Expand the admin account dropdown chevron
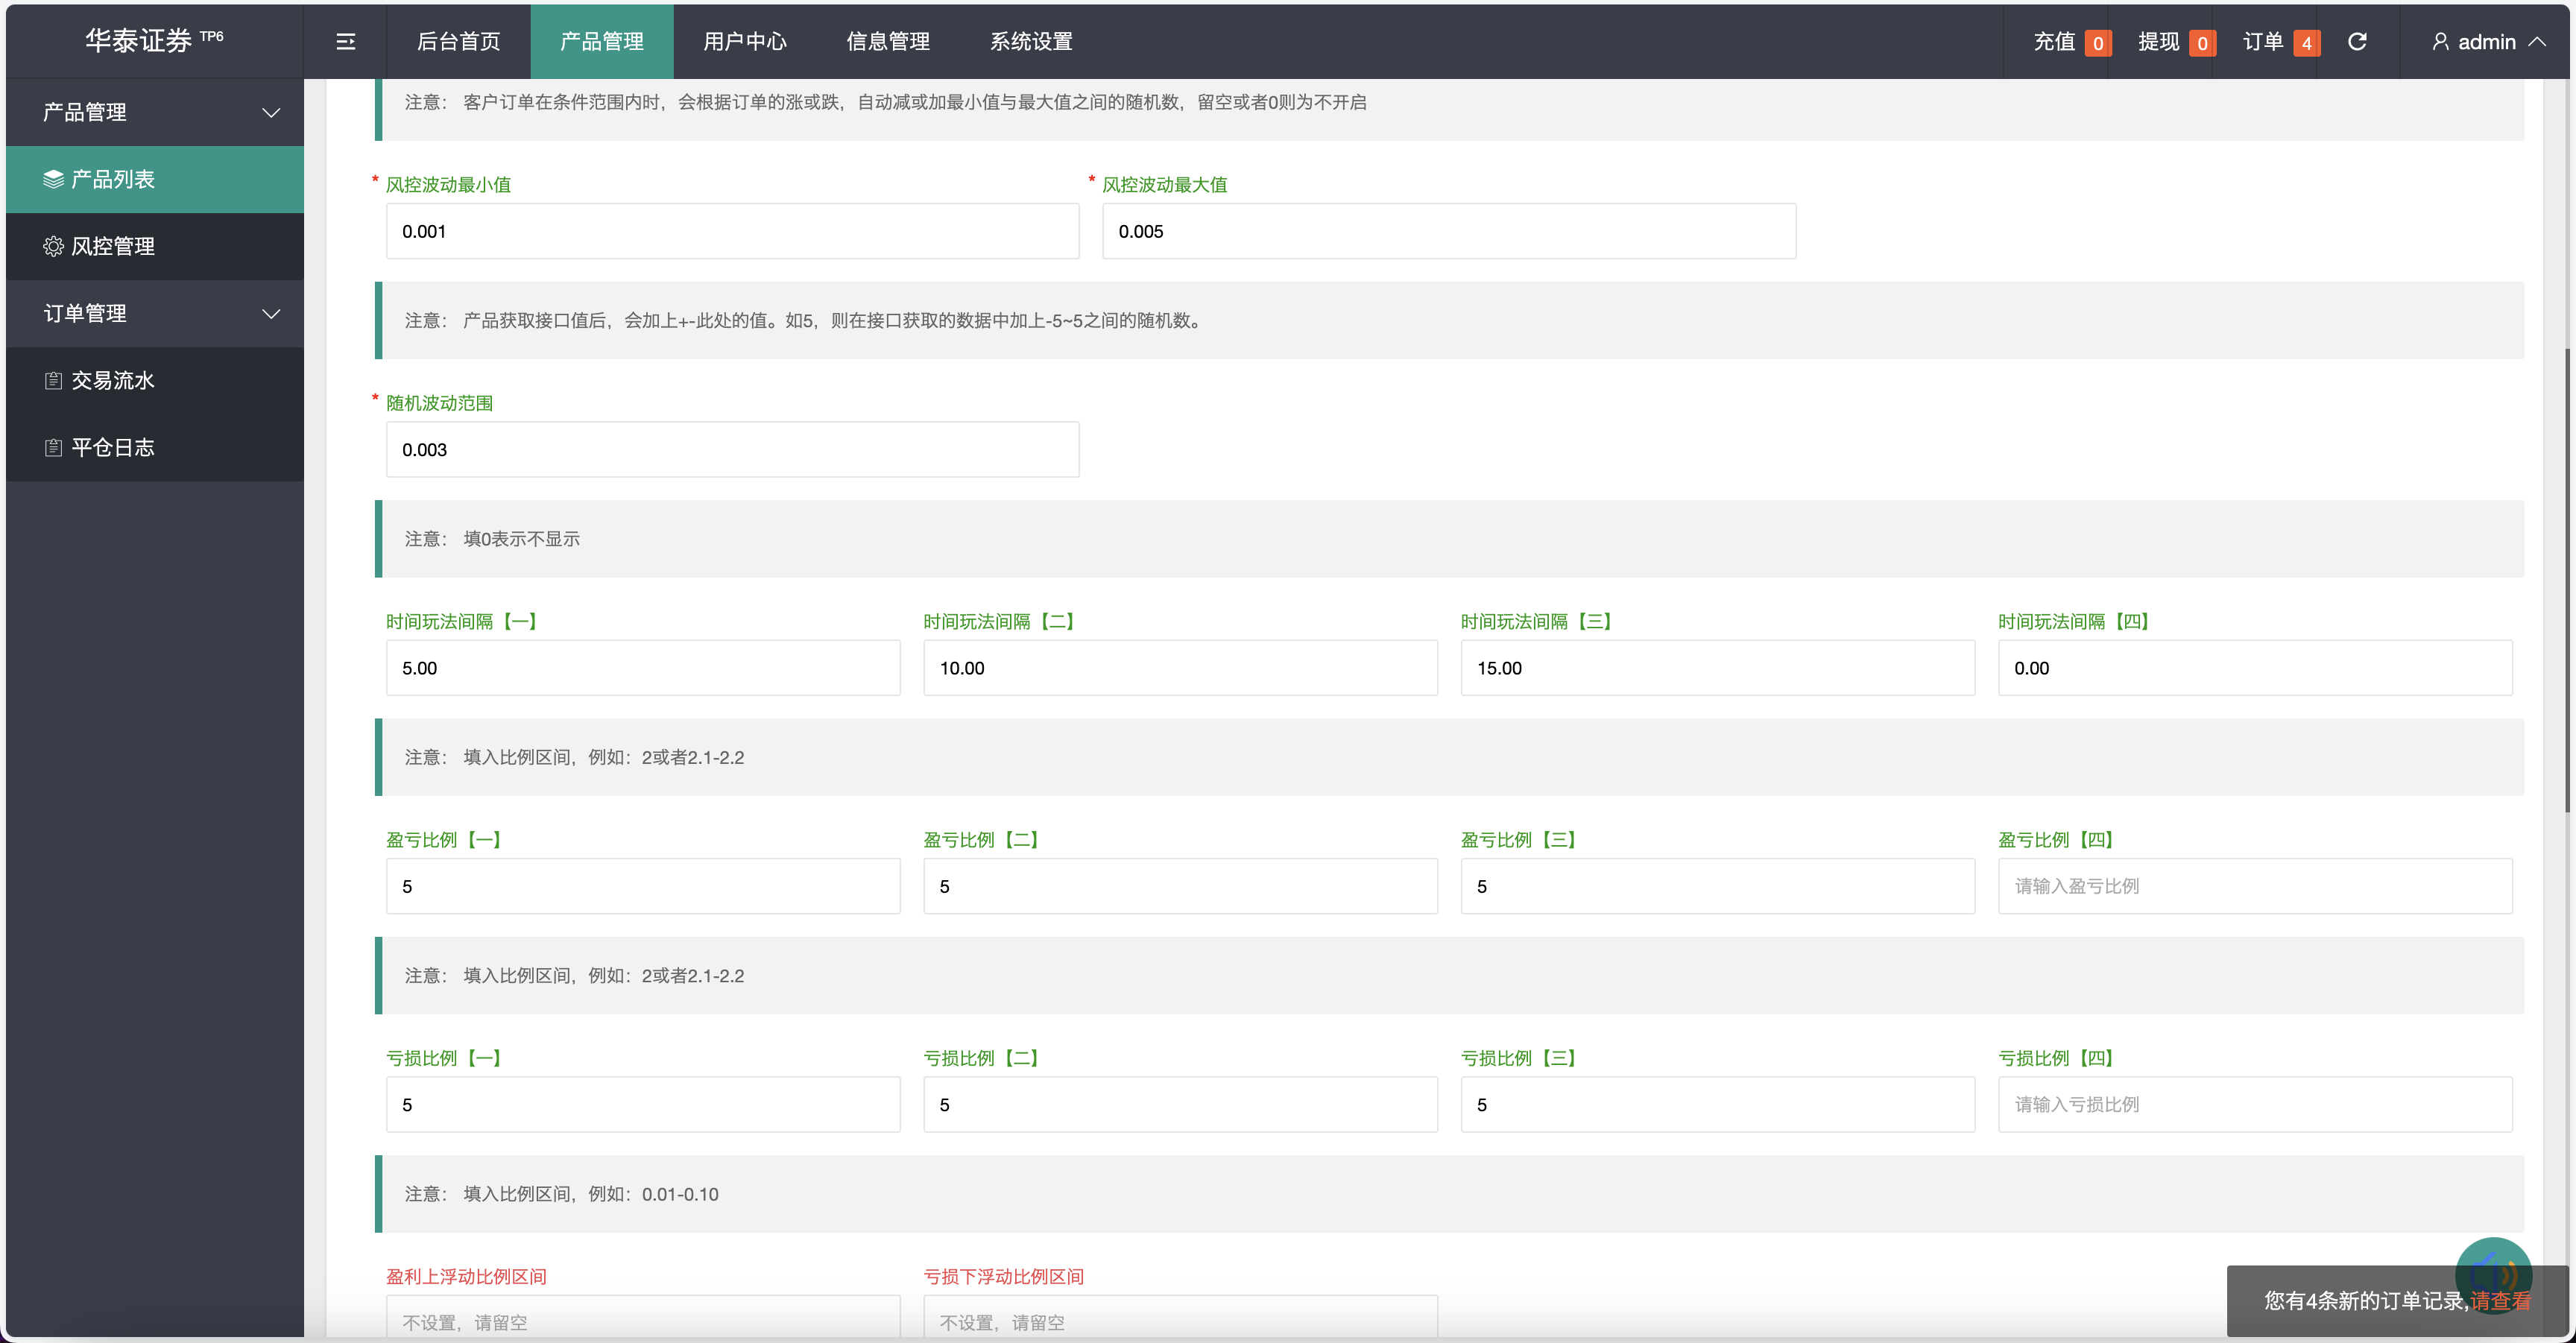The image size is (2576, 1343). 2539,41
